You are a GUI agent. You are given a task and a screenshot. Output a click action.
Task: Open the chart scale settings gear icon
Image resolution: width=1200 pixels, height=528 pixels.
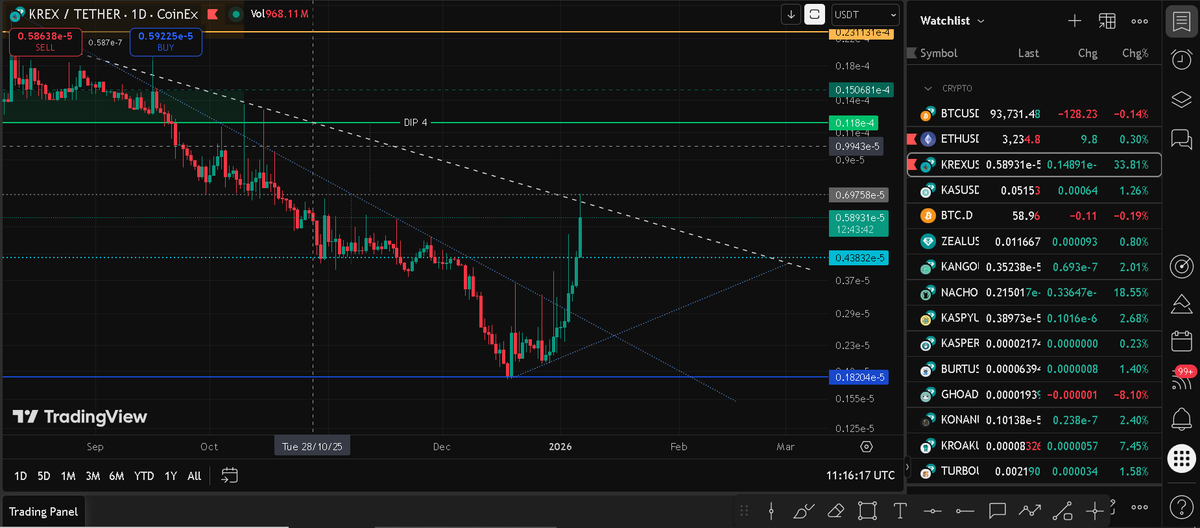pyautogui.click(x=866, y=446)
